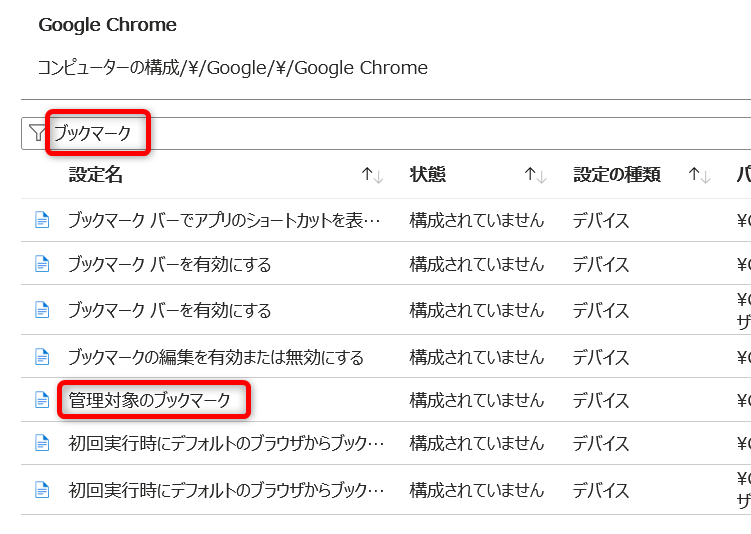The image size is (751, 534).
Task: Click document icon for 管理対象のブックマーク row
Action: tap(42, 399)
